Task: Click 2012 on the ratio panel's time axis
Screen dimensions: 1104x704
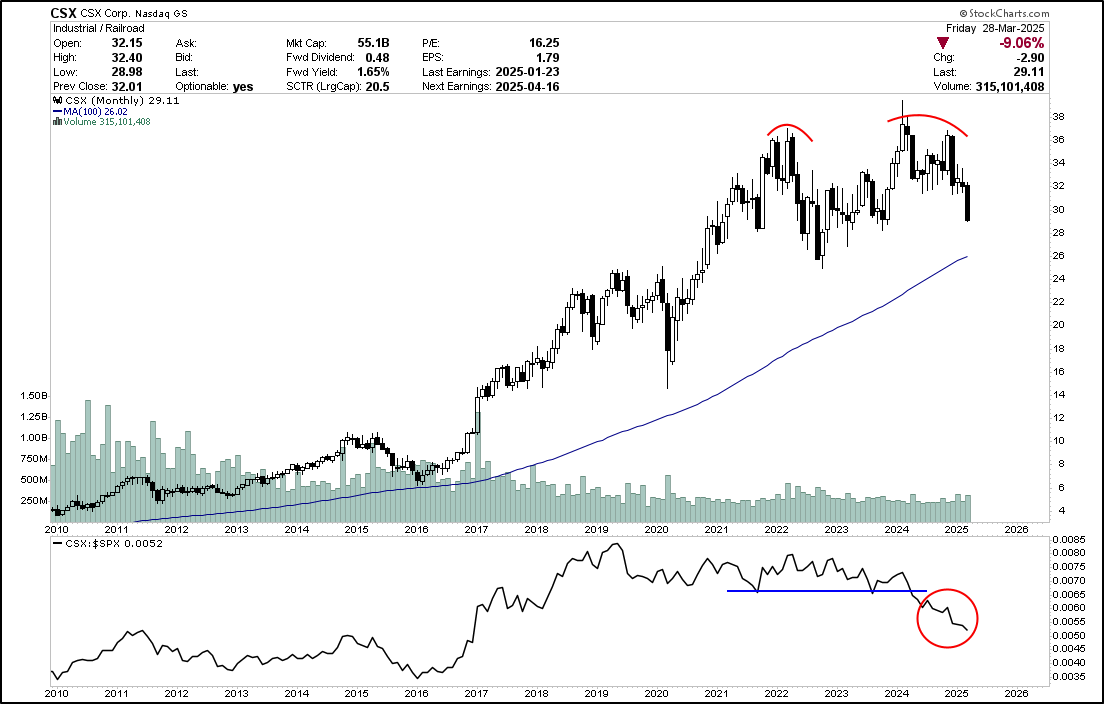Action: click(x=177, y=693)
